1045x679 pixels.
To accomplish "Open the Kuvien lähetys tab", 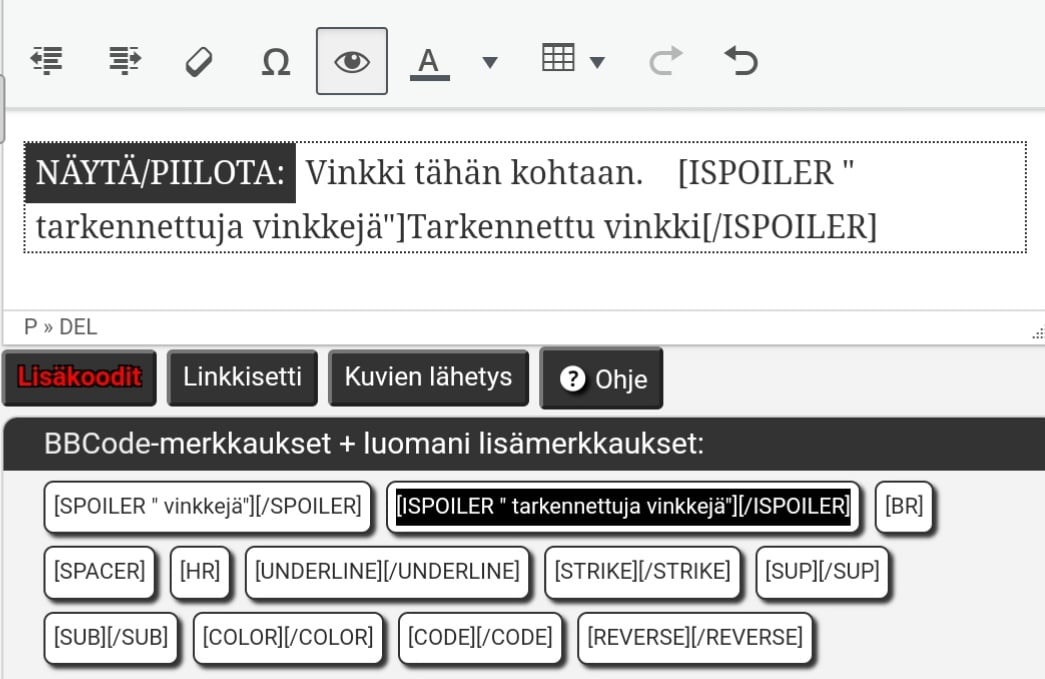I will (428, 377).
